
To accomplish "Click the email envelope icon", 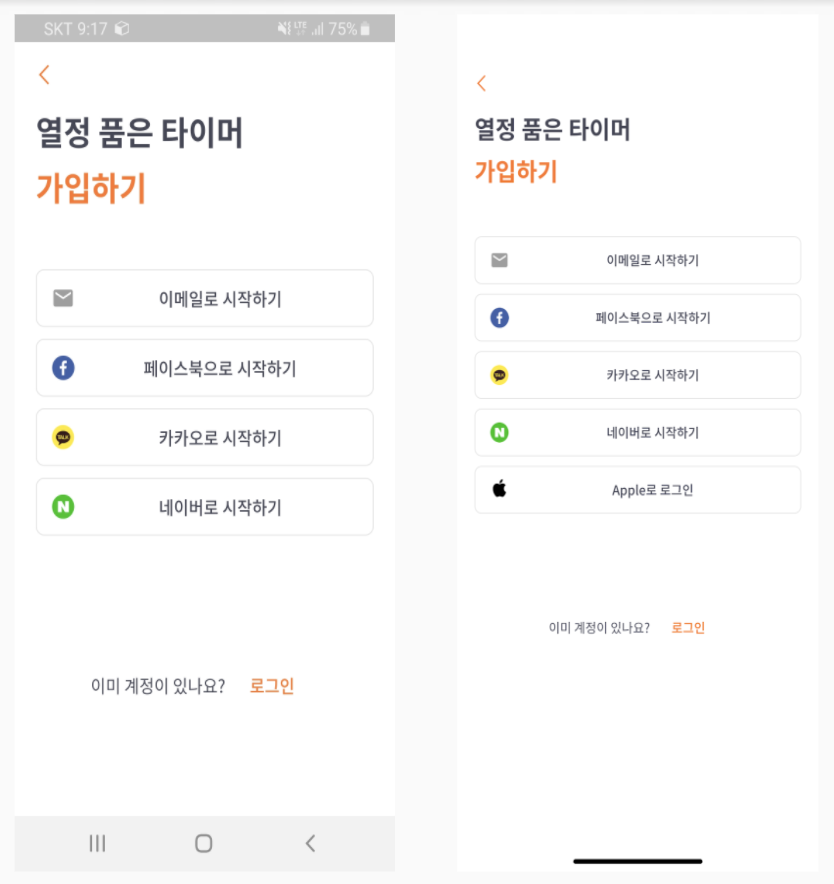I will pos(63,298).
